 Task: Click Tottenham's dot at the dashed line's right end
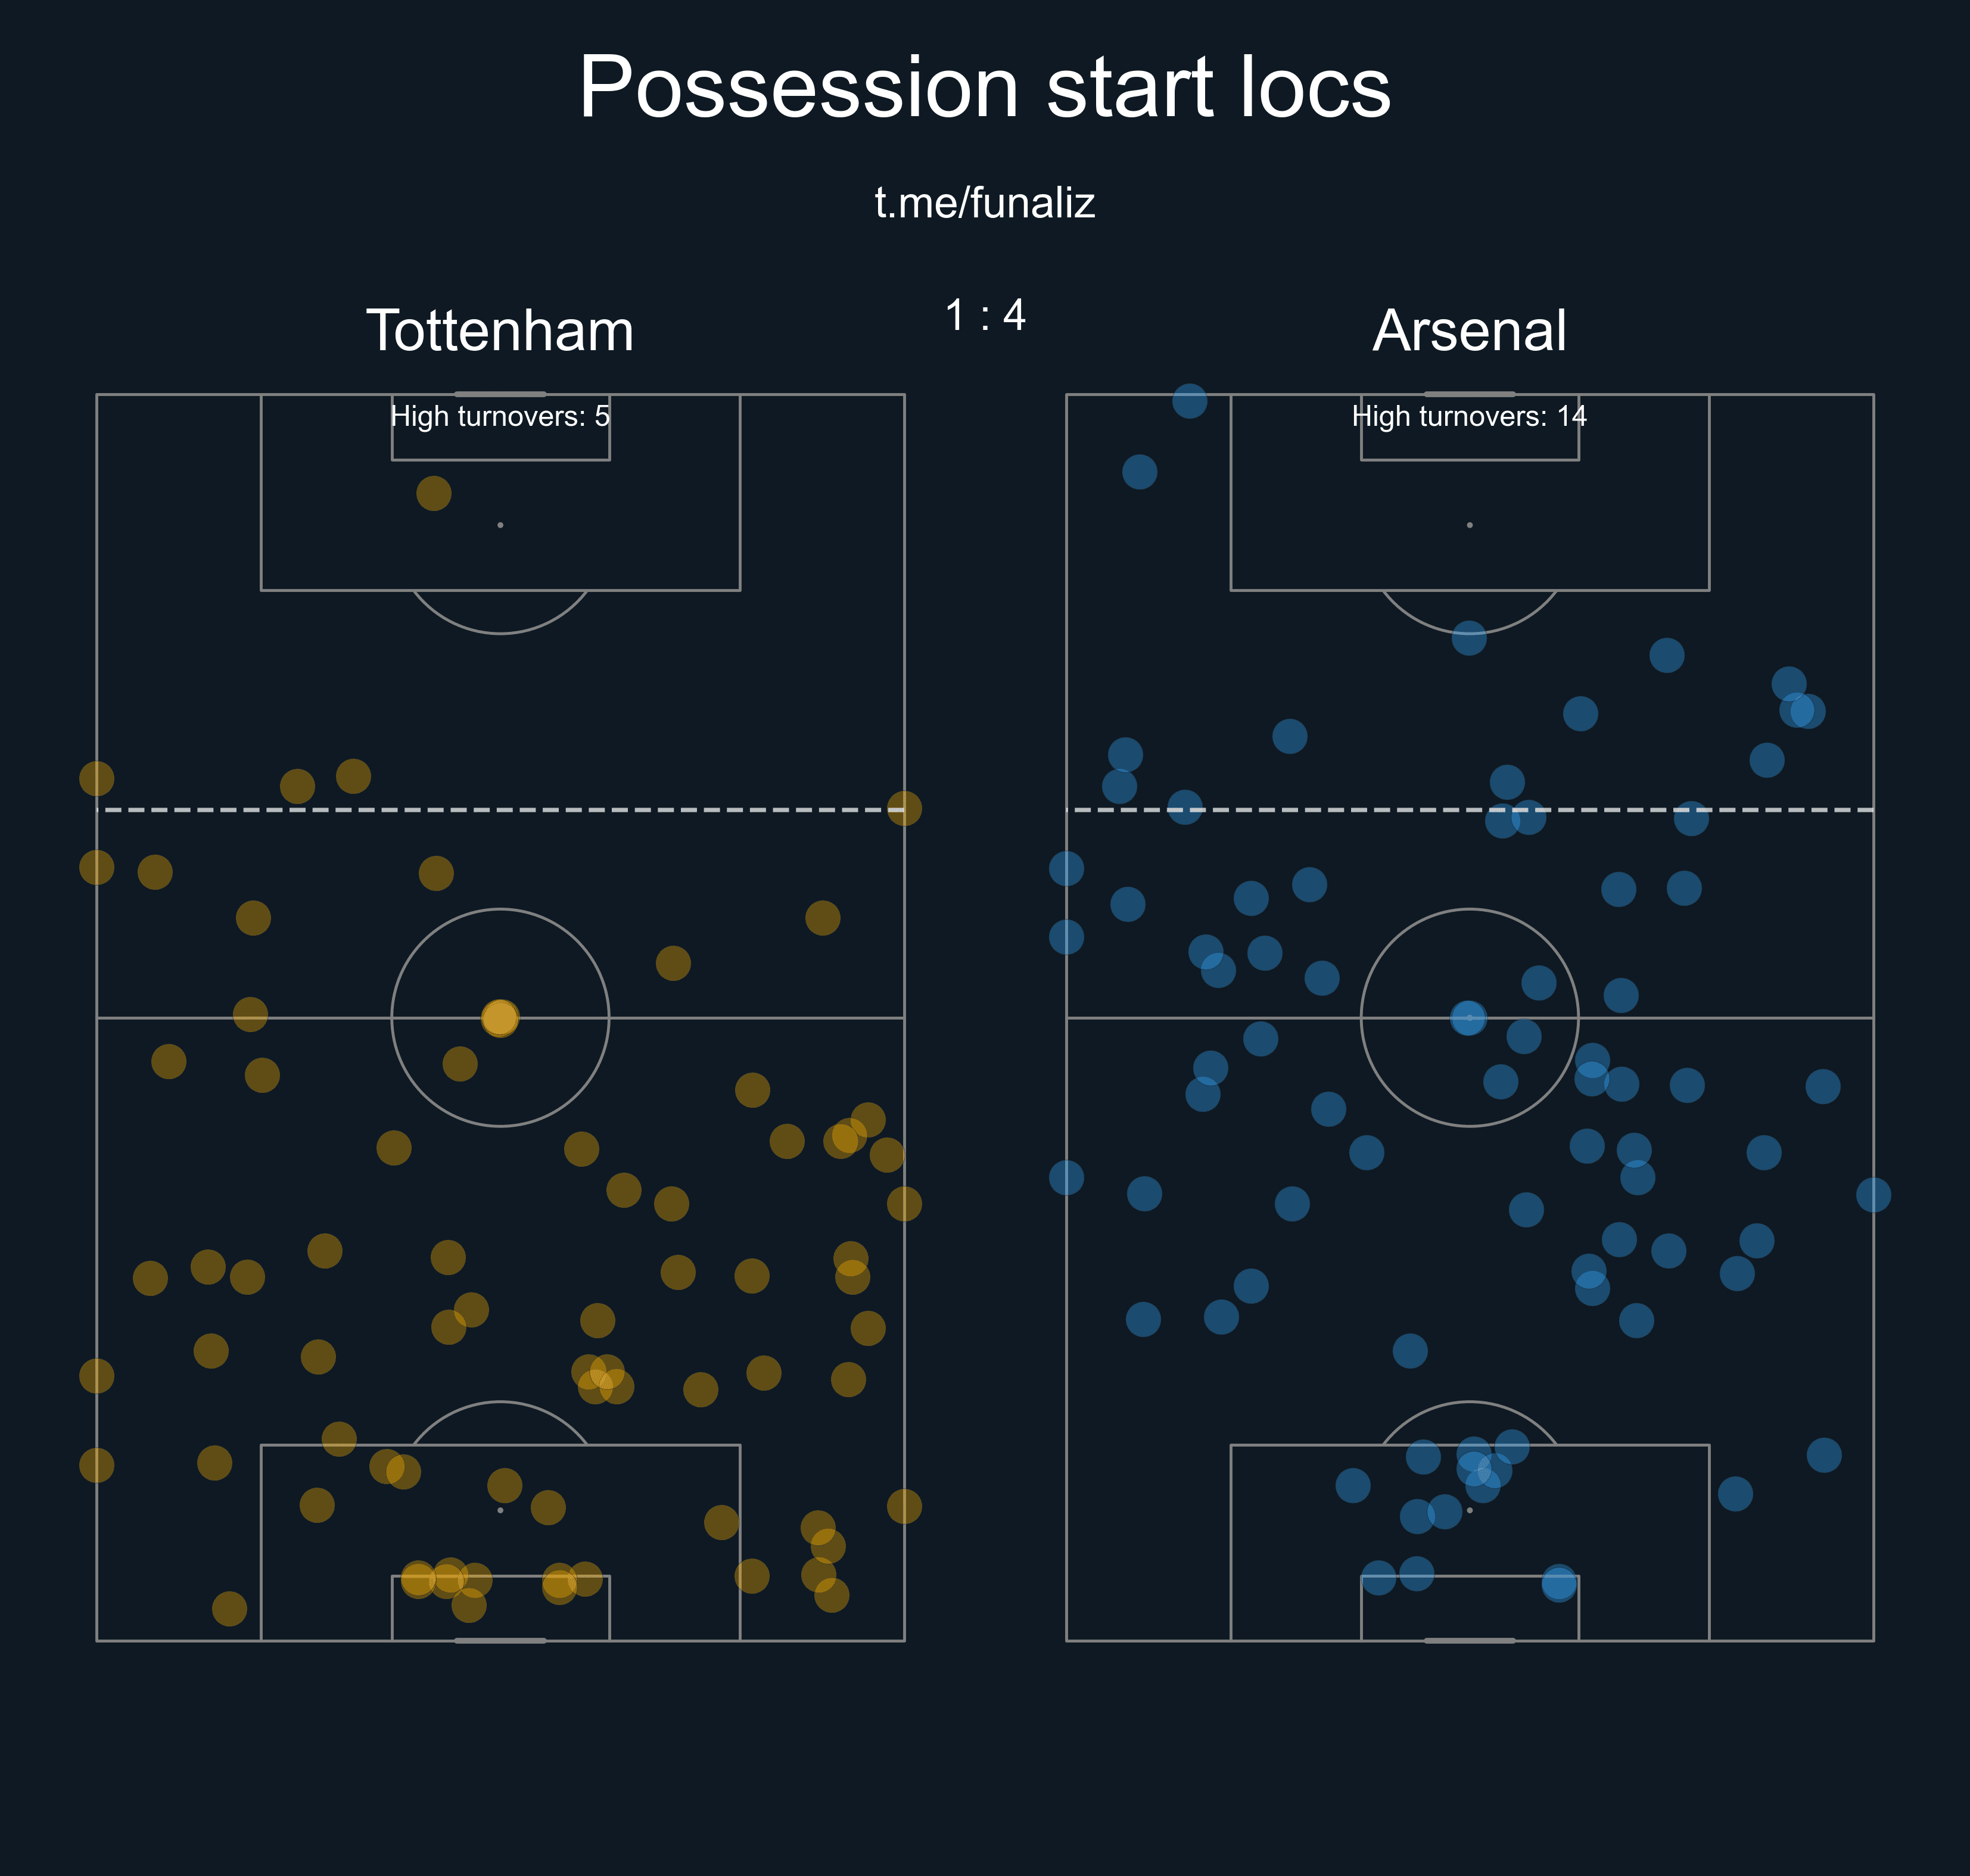coord(904,808)
